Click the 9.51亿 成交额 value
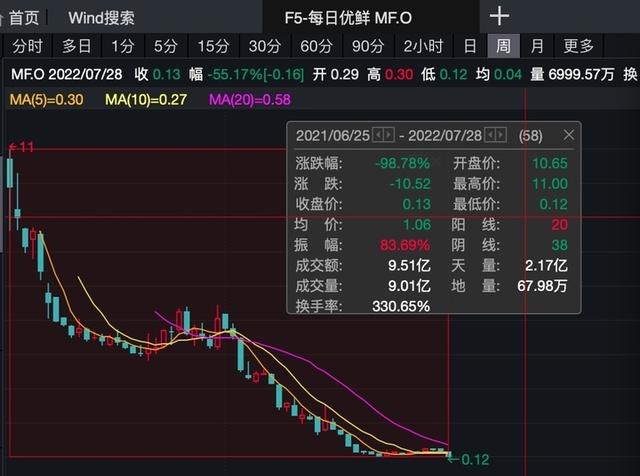 (409, 265)
